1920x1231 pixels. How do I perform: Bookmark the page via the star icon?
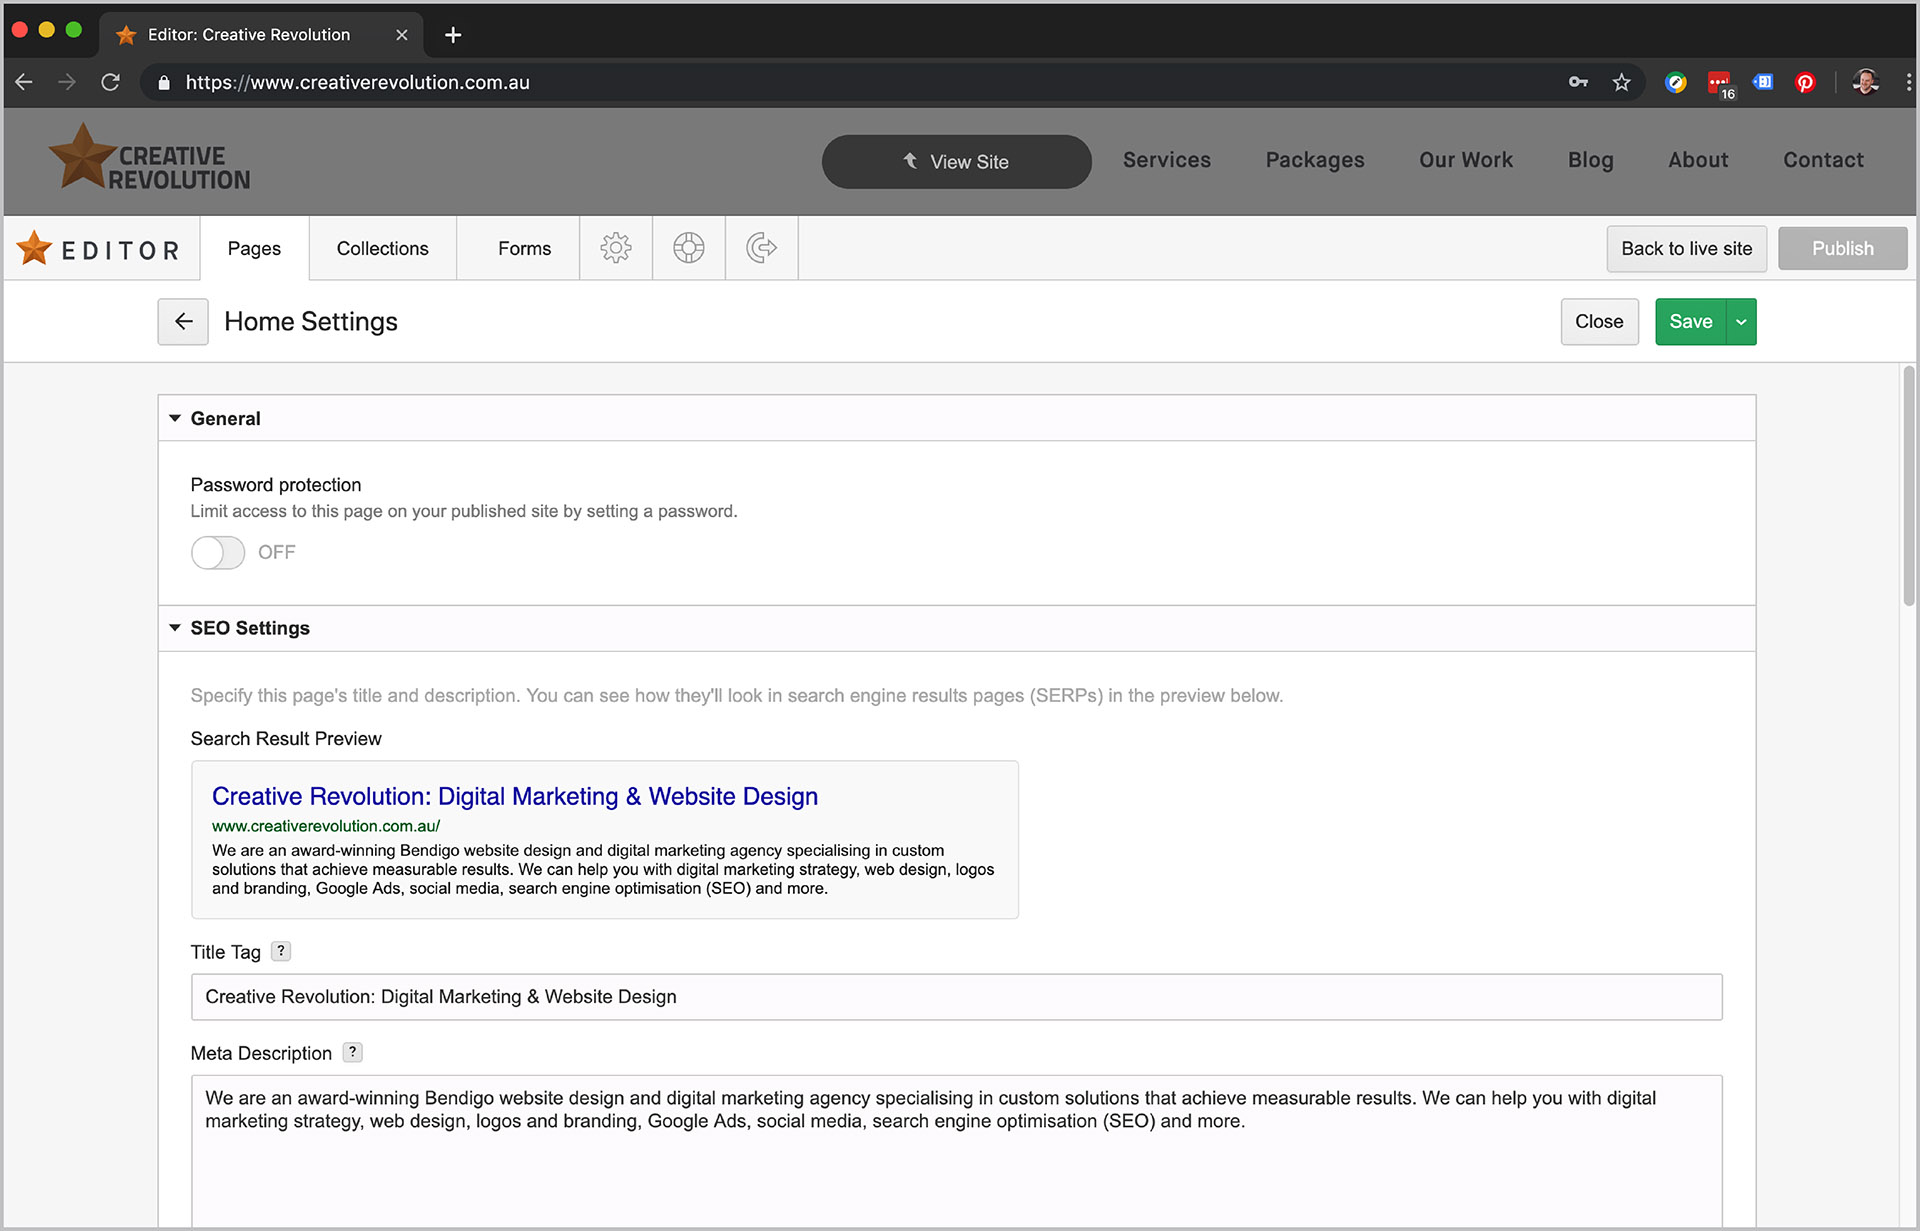(1621, 82)
